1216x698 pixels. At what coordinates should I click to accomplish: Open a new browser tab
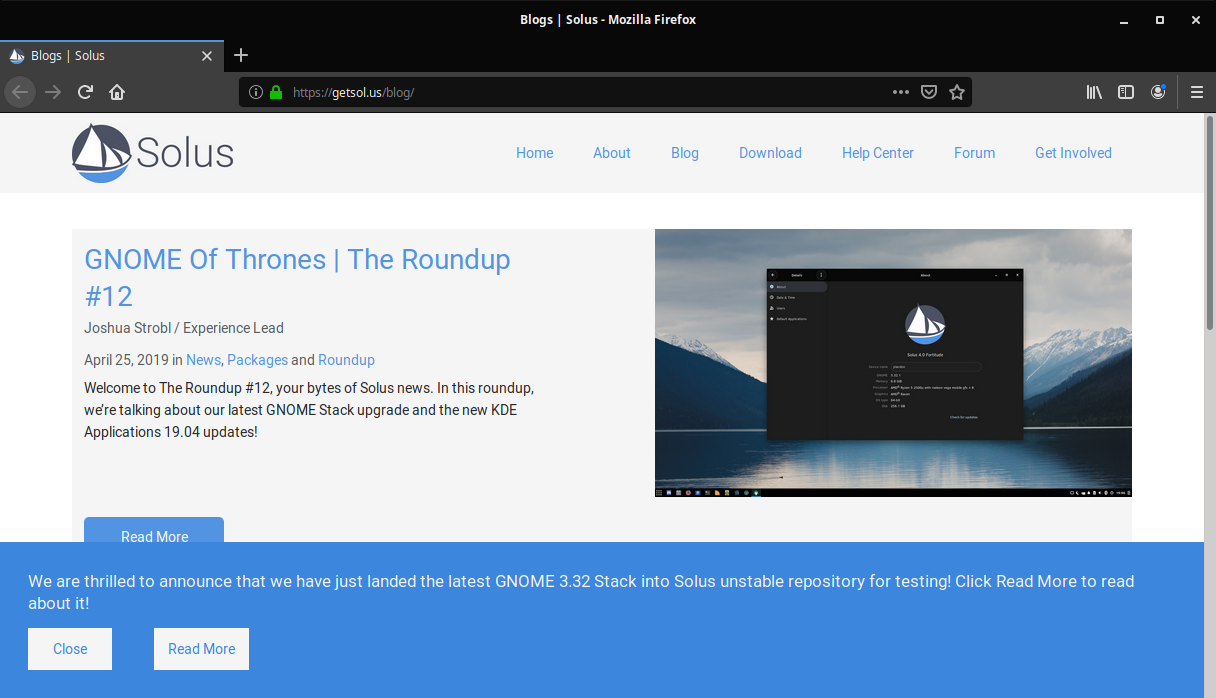point(241,55)
